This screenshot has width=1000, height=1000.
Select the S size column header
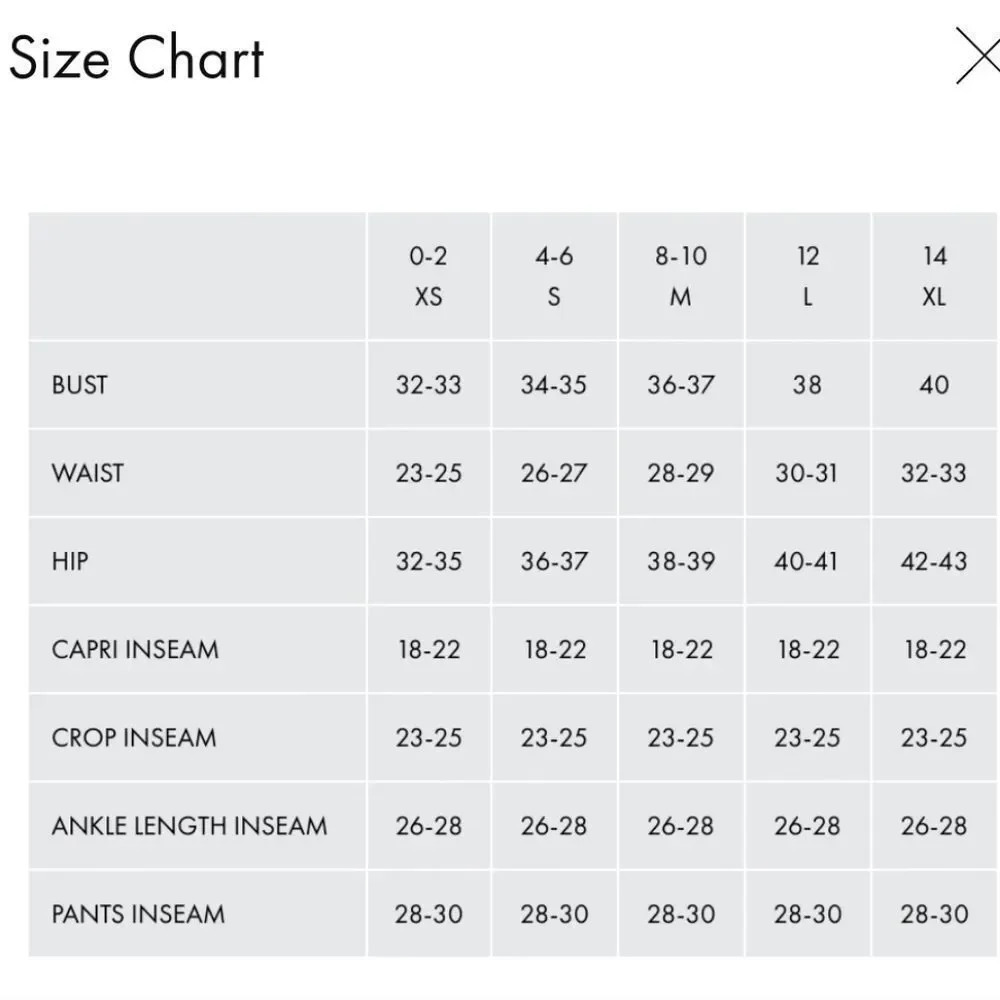(x=554, y=277)
